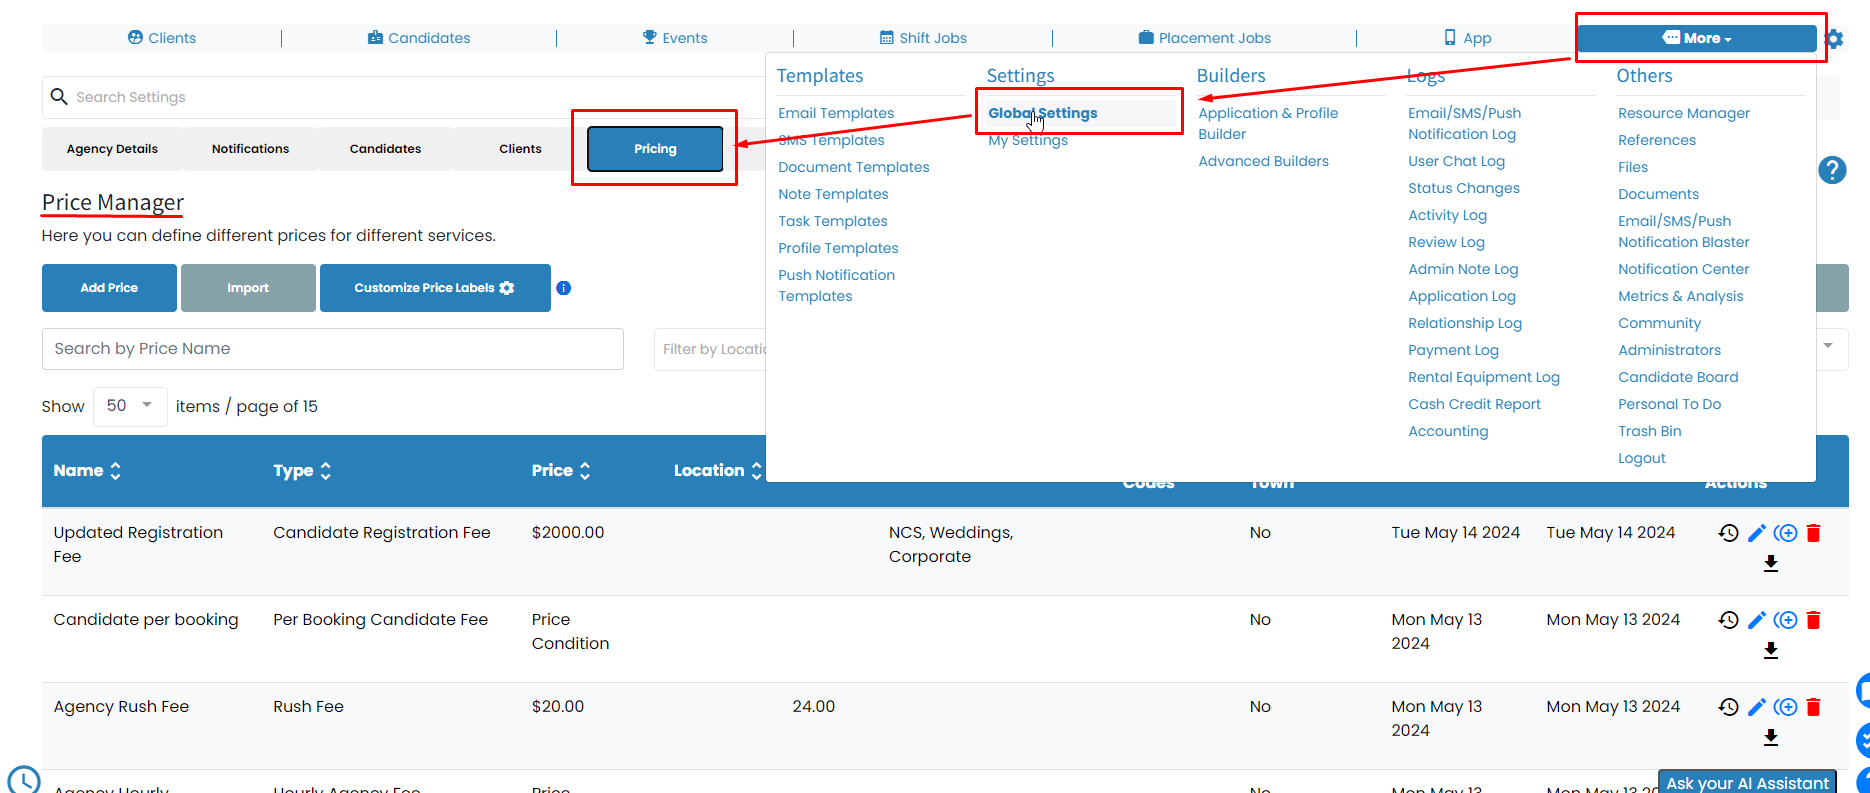Switch to the Notifications settings tab
The width and height of the screenshot is (1870, 793).
[x=250, y=149]
